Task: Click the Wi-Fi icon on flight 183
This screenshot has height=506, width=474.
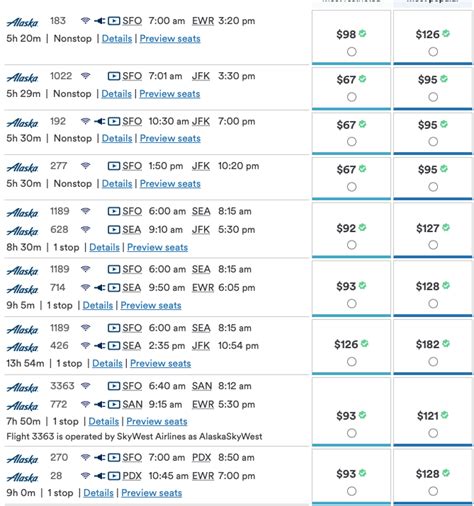Action: point(86,21)
